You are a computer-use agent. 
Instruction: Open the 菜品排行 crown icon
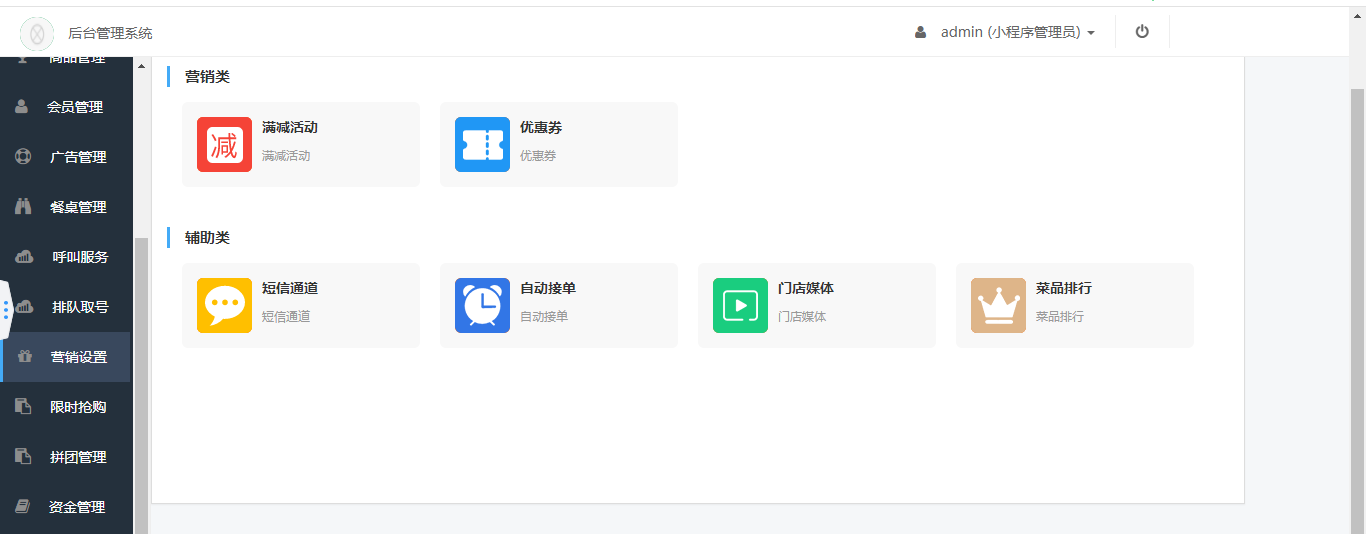click(x=998, y=305)
